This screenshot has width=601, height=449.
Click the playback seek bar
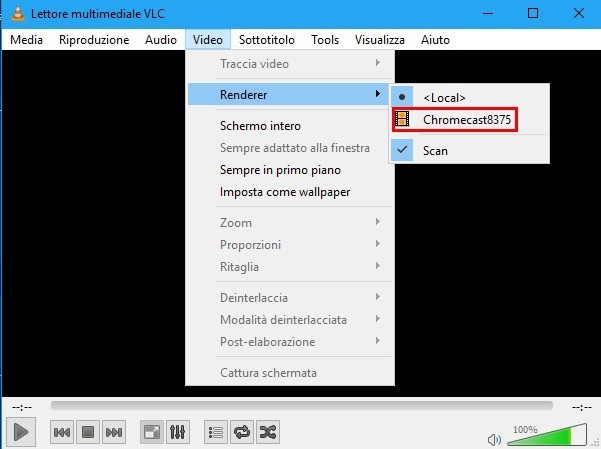[300, 406]
